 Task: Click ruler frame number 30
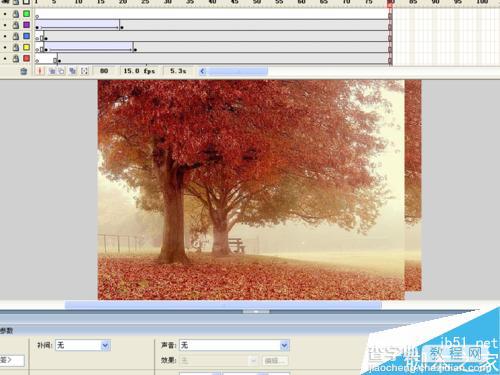168,2
